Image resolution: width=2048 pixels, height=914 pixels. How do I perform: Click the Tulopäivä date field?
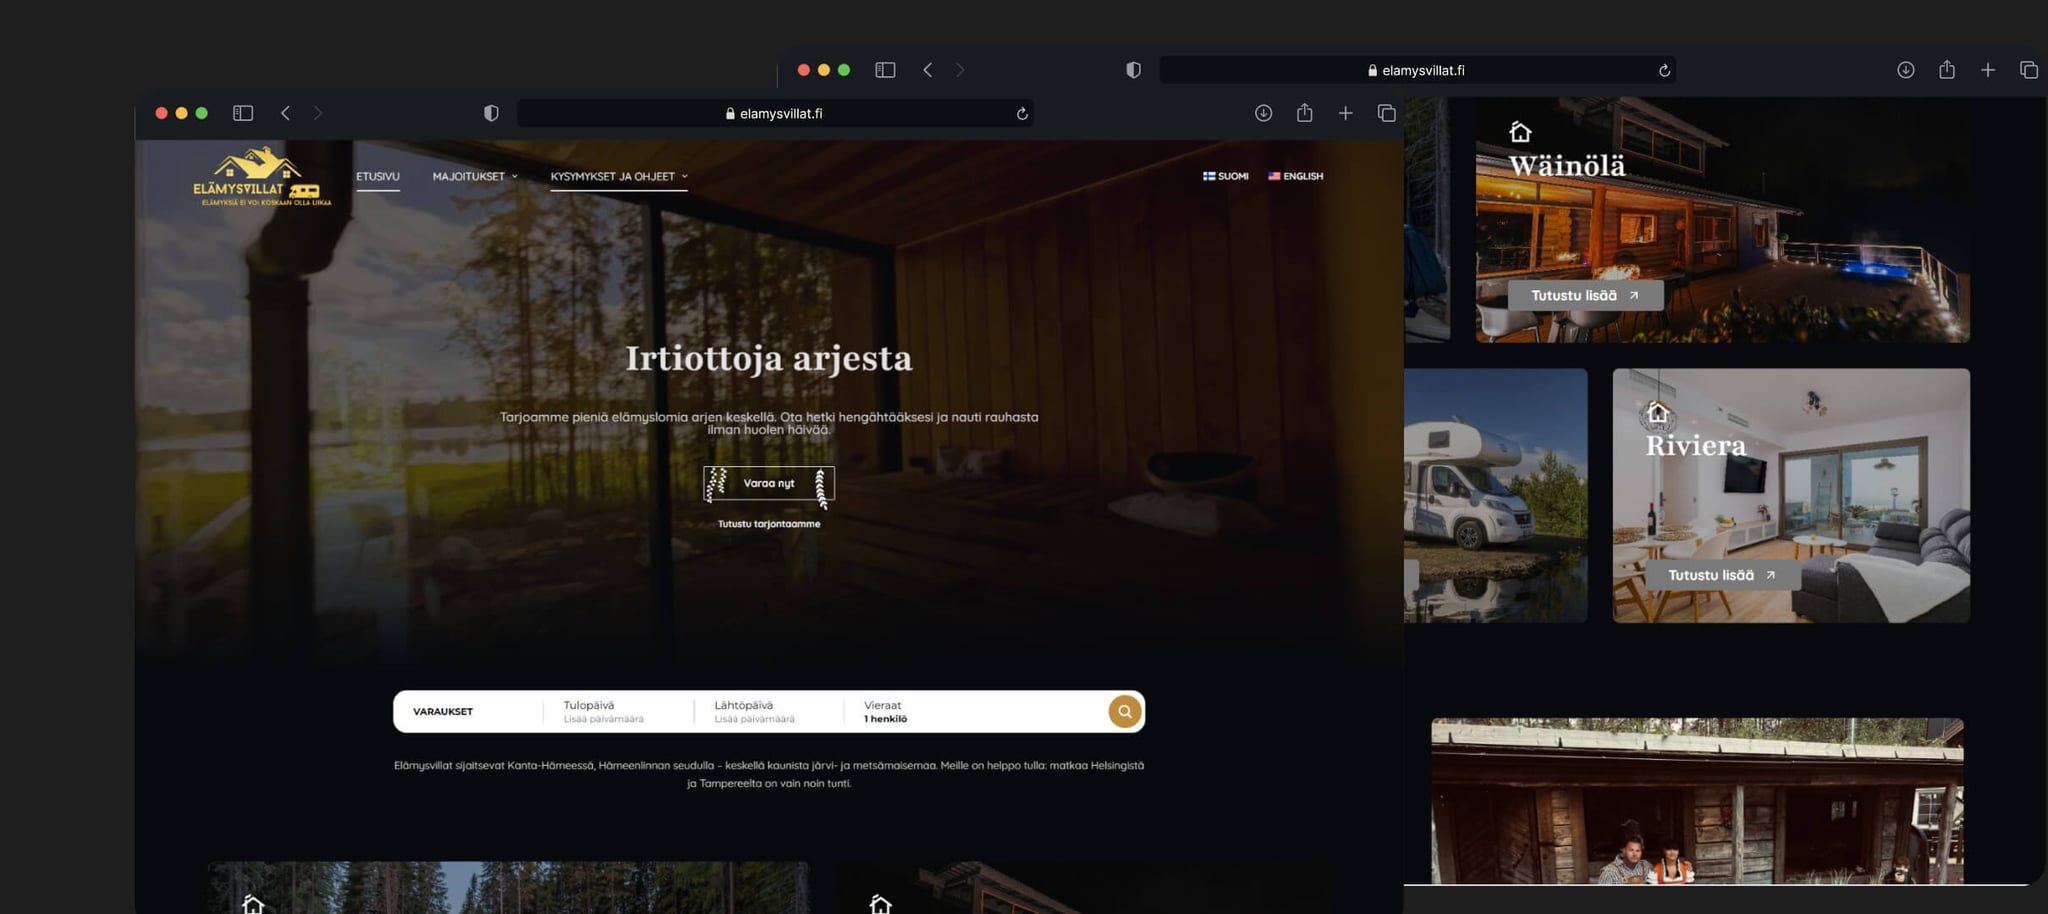[603, 710]
